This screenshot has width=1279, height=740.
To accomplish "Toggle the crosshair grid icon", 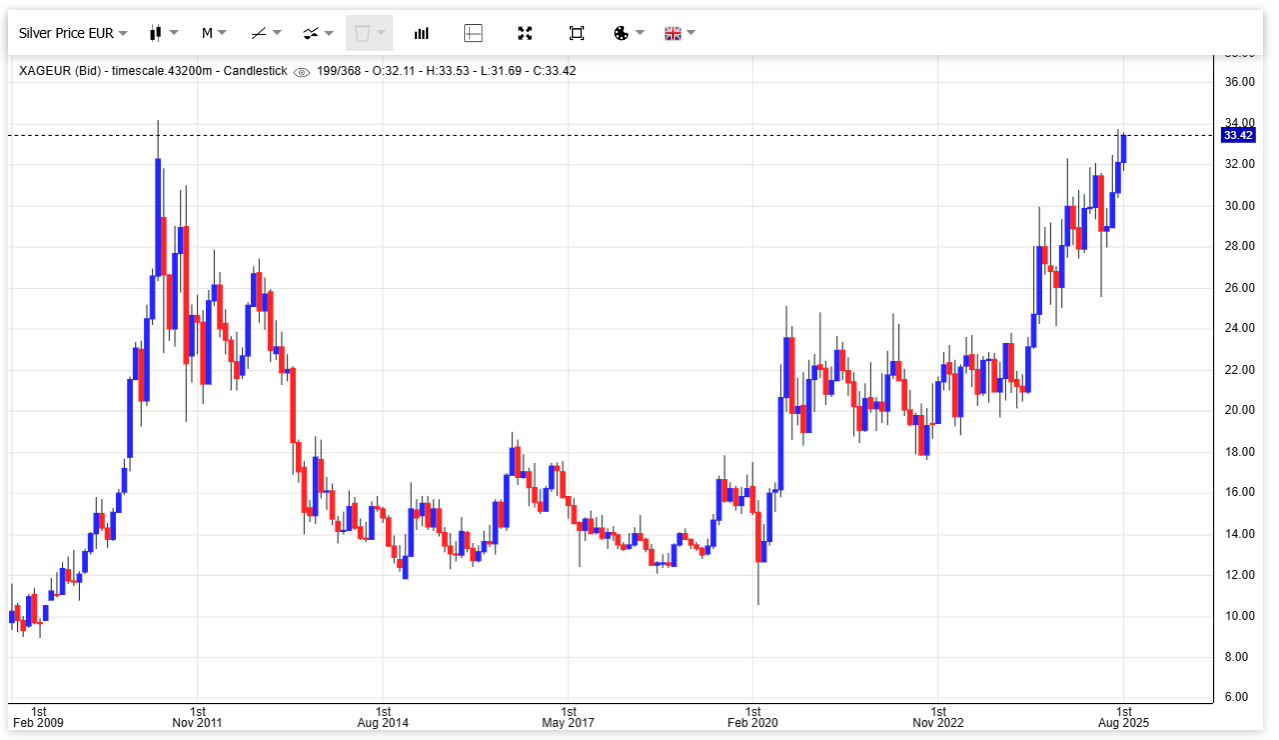I will click(x=473, y=33).
